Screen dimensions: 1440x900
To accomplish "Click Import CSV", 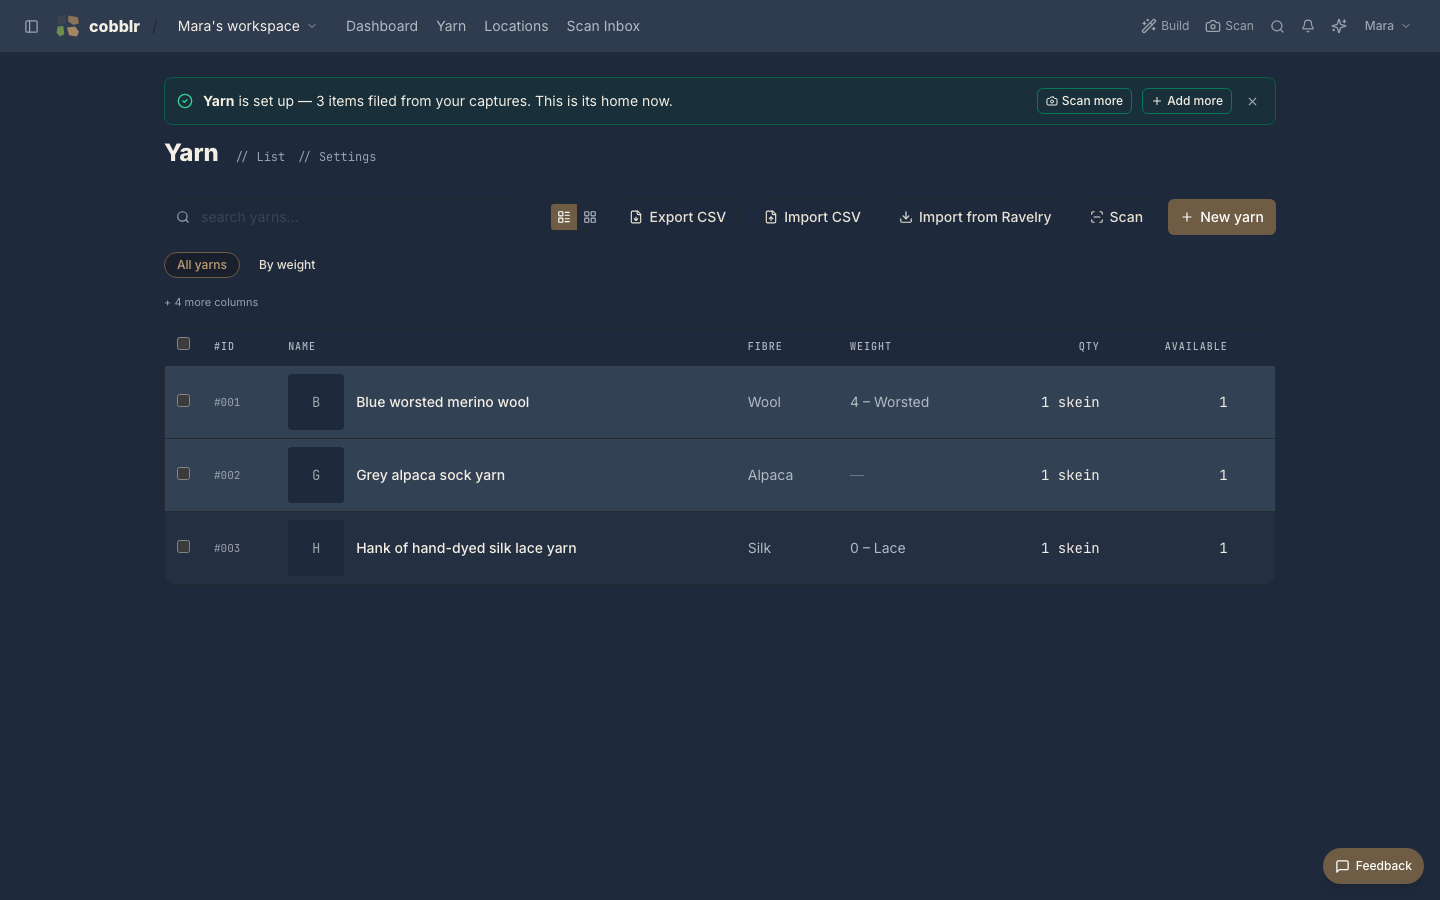I will (812, 217).
